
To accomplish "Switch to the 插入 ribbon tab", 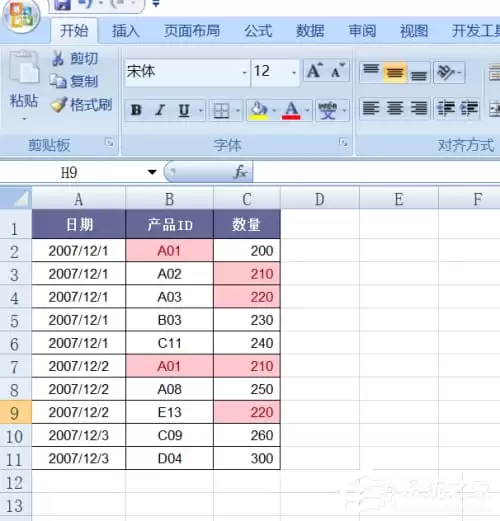I will pyautogui.click(x=125, y=31).
